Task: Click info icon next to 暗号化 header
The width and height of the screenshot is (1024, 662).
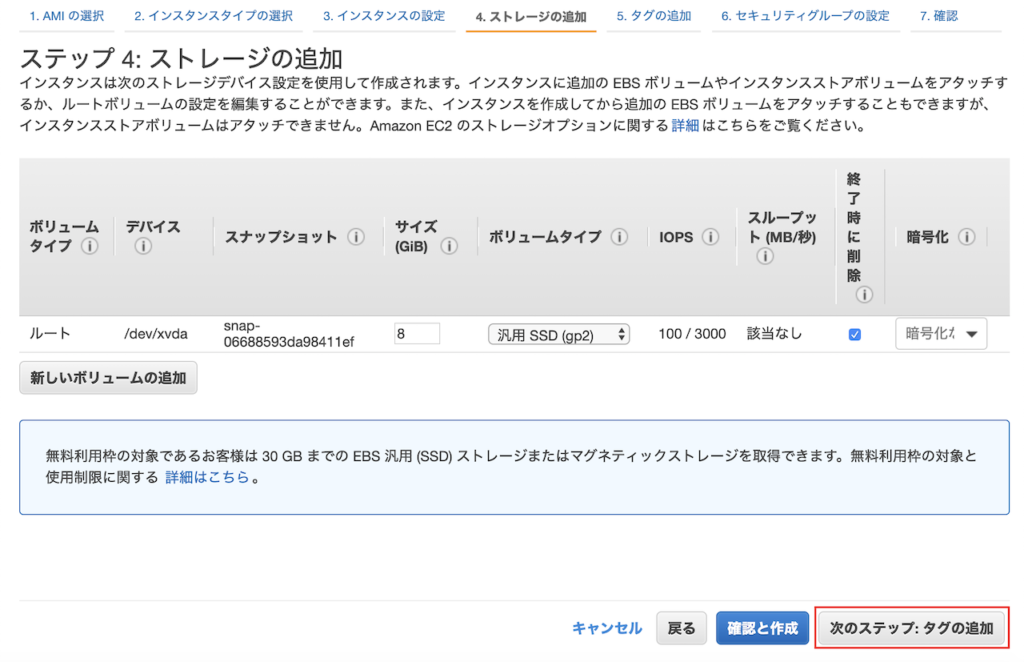Action: (x=966, y=237)
